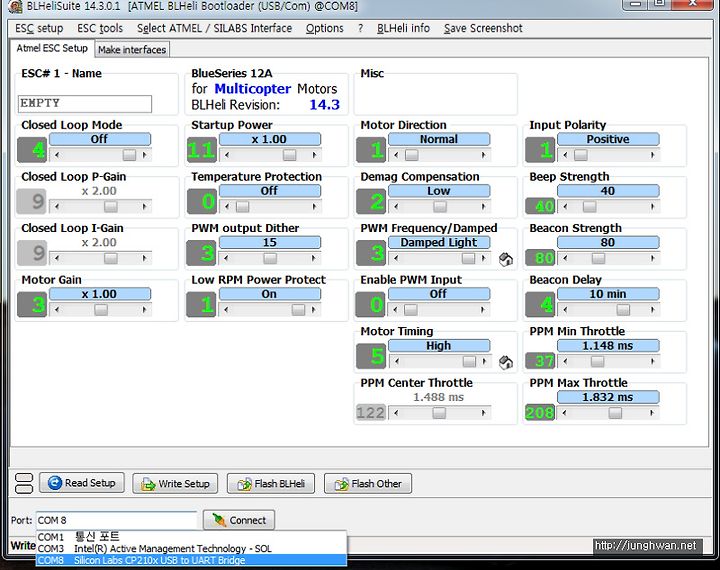Switch to the Atmel ESC Setup tab
The width and height of the screenshot is (720, 570).
point(52,48)
